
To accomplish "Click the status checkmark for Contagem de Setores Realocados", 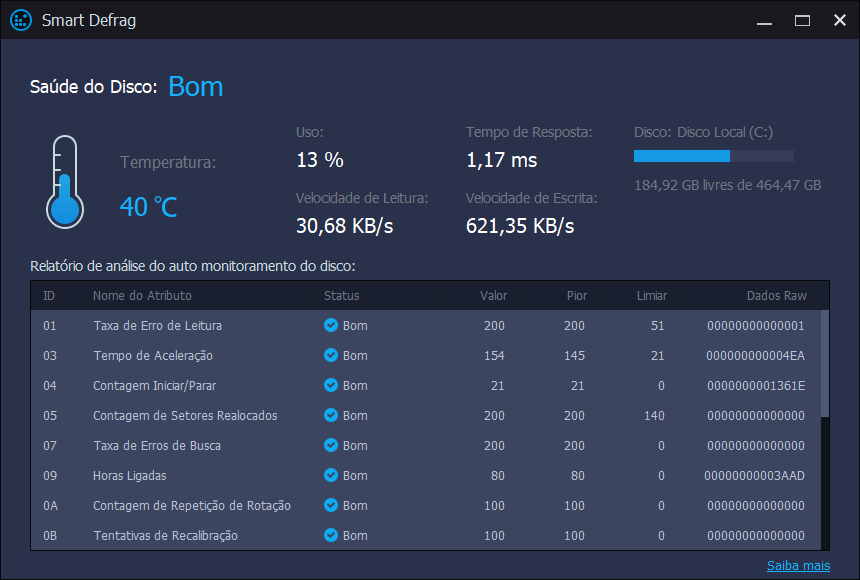I will [331, 415].
